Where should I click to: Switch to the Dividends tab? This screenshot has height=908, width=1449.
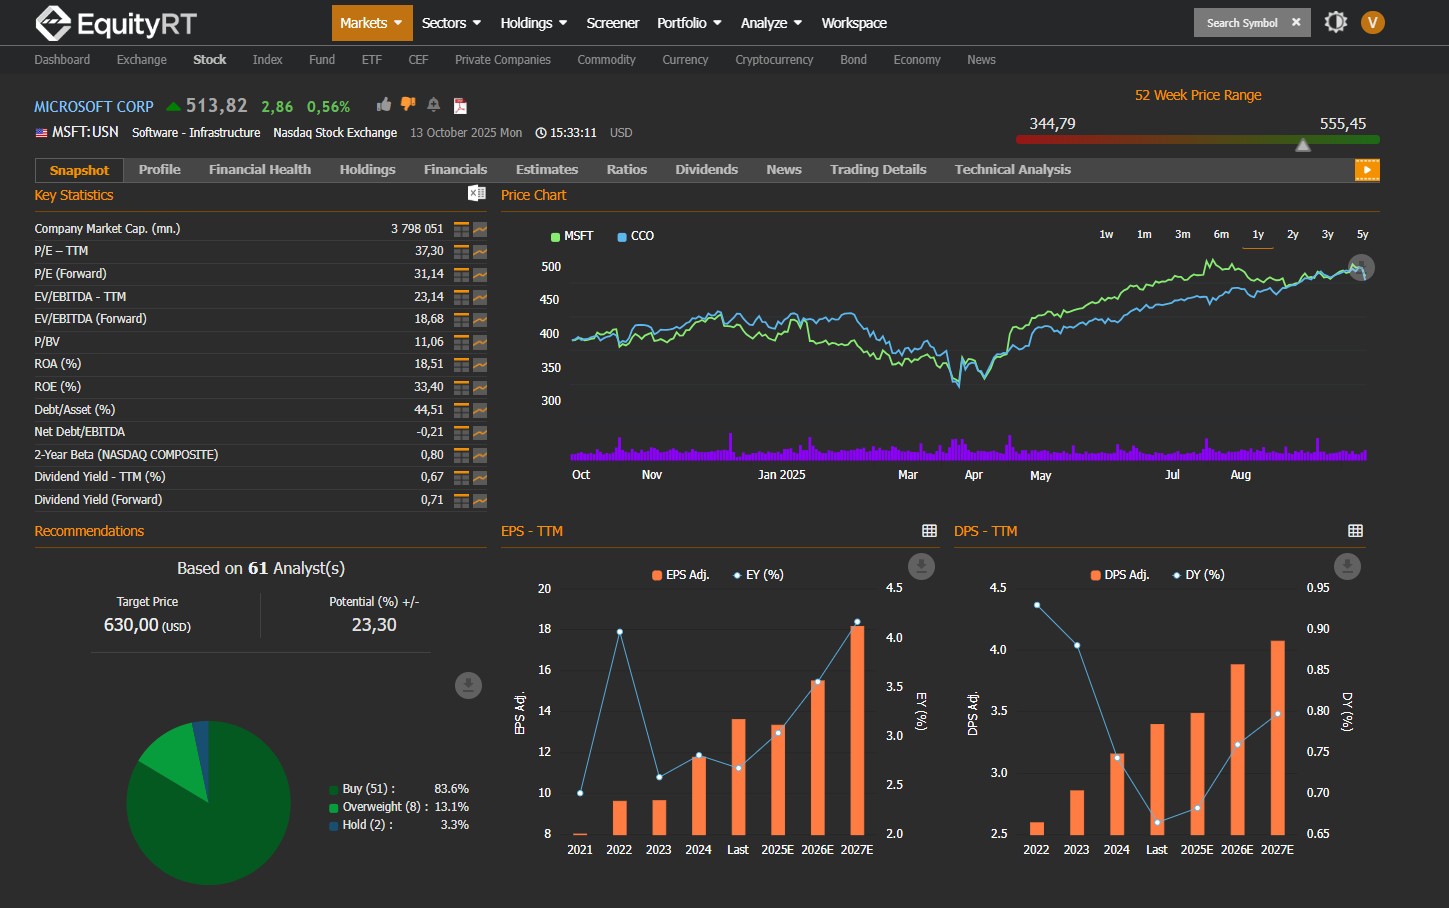pos(706,169)
